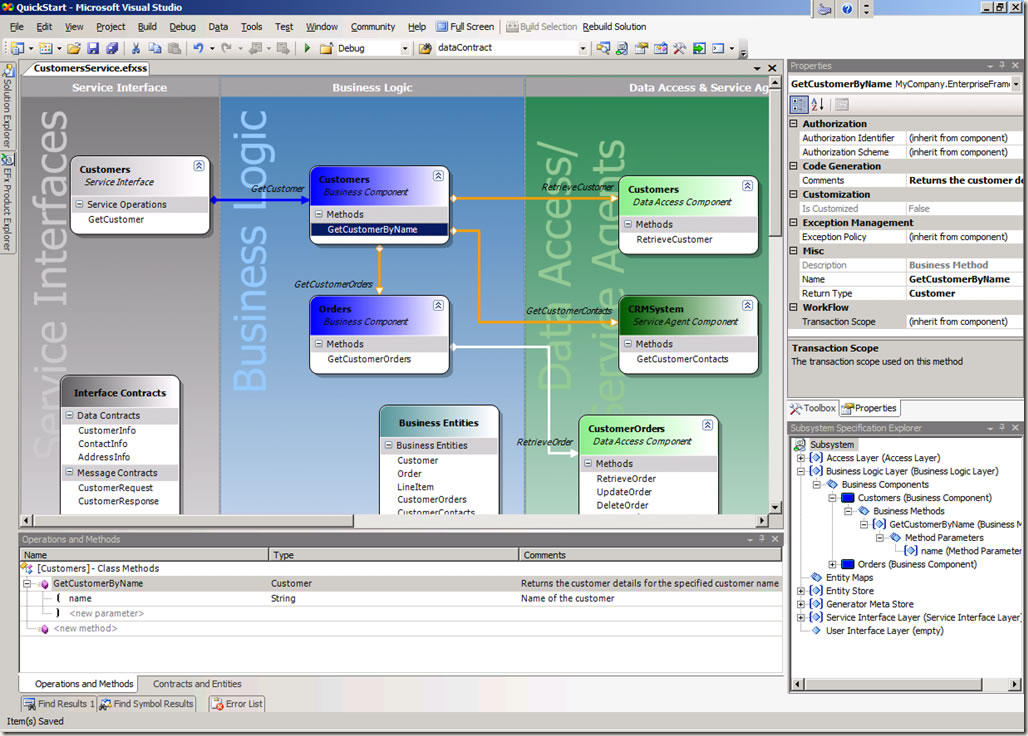
Task: Open the GetCustomerByName object selector dropdown
Action: coord(1016,84)
